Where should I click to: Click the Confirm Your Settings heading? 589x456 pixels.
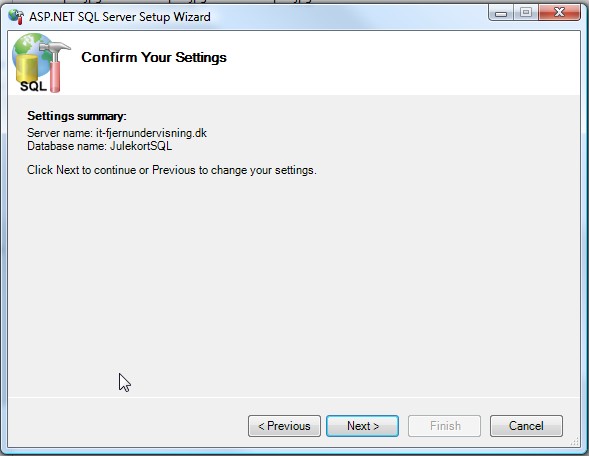154,57
